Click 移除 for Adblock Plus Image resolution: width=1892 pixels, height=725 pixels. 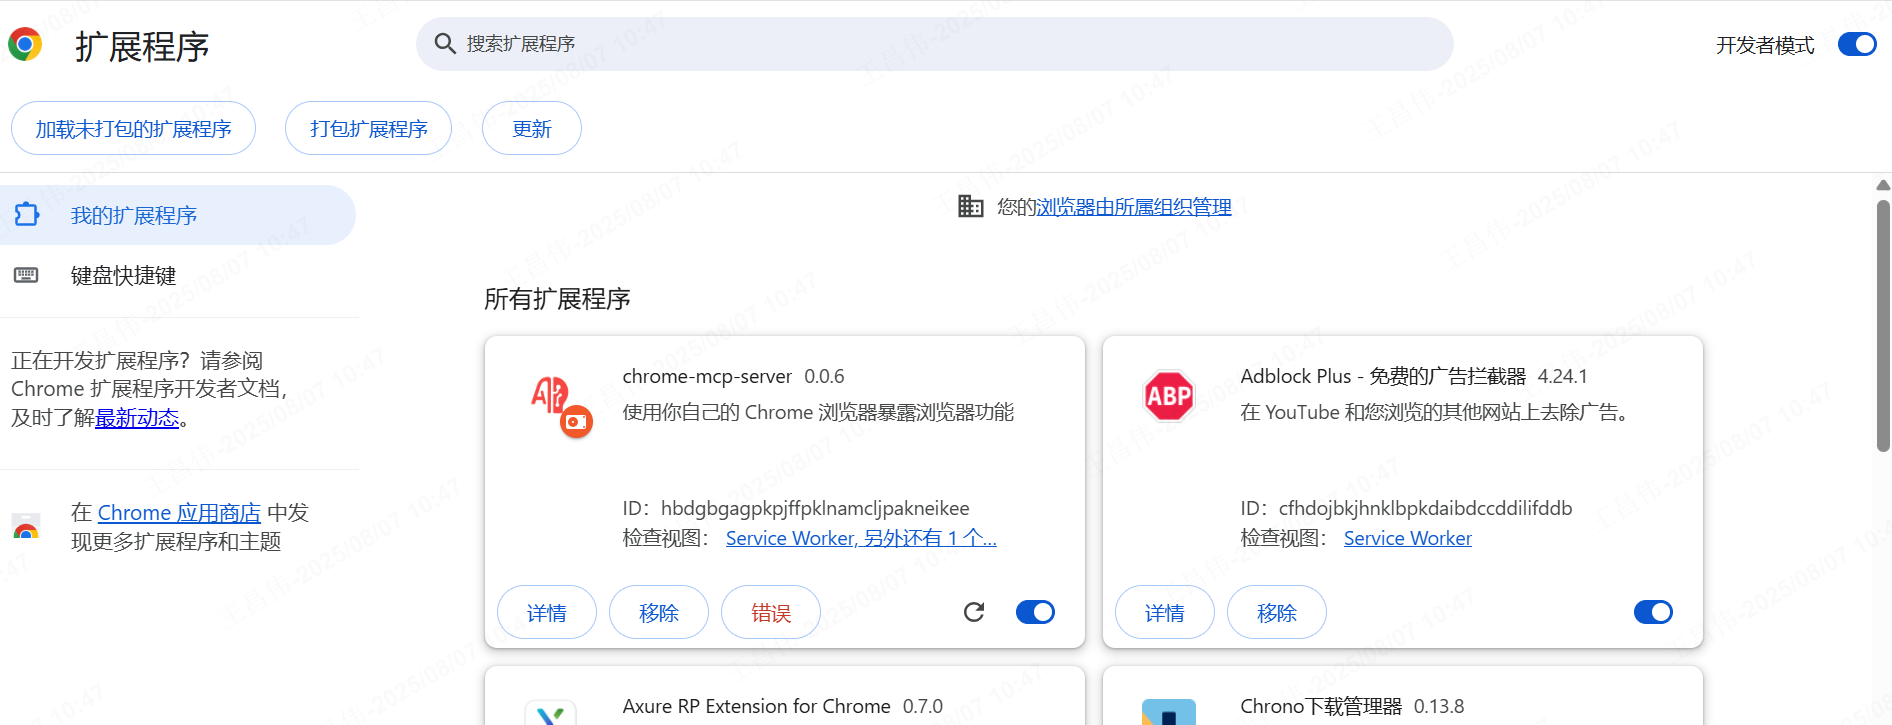pyautogui.click(x=1276, y=612)
